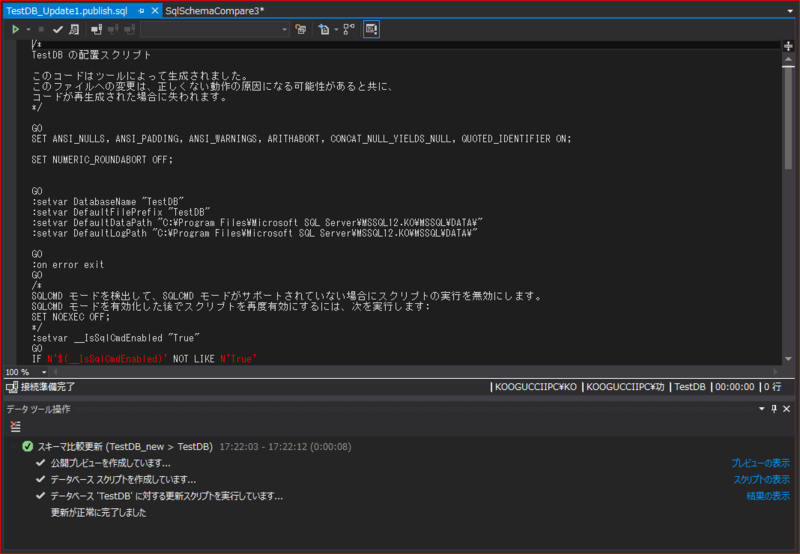Click the editor vertical scrollbar up arrow
This screenshot has width=800, height=554.
tap(788, 59)
